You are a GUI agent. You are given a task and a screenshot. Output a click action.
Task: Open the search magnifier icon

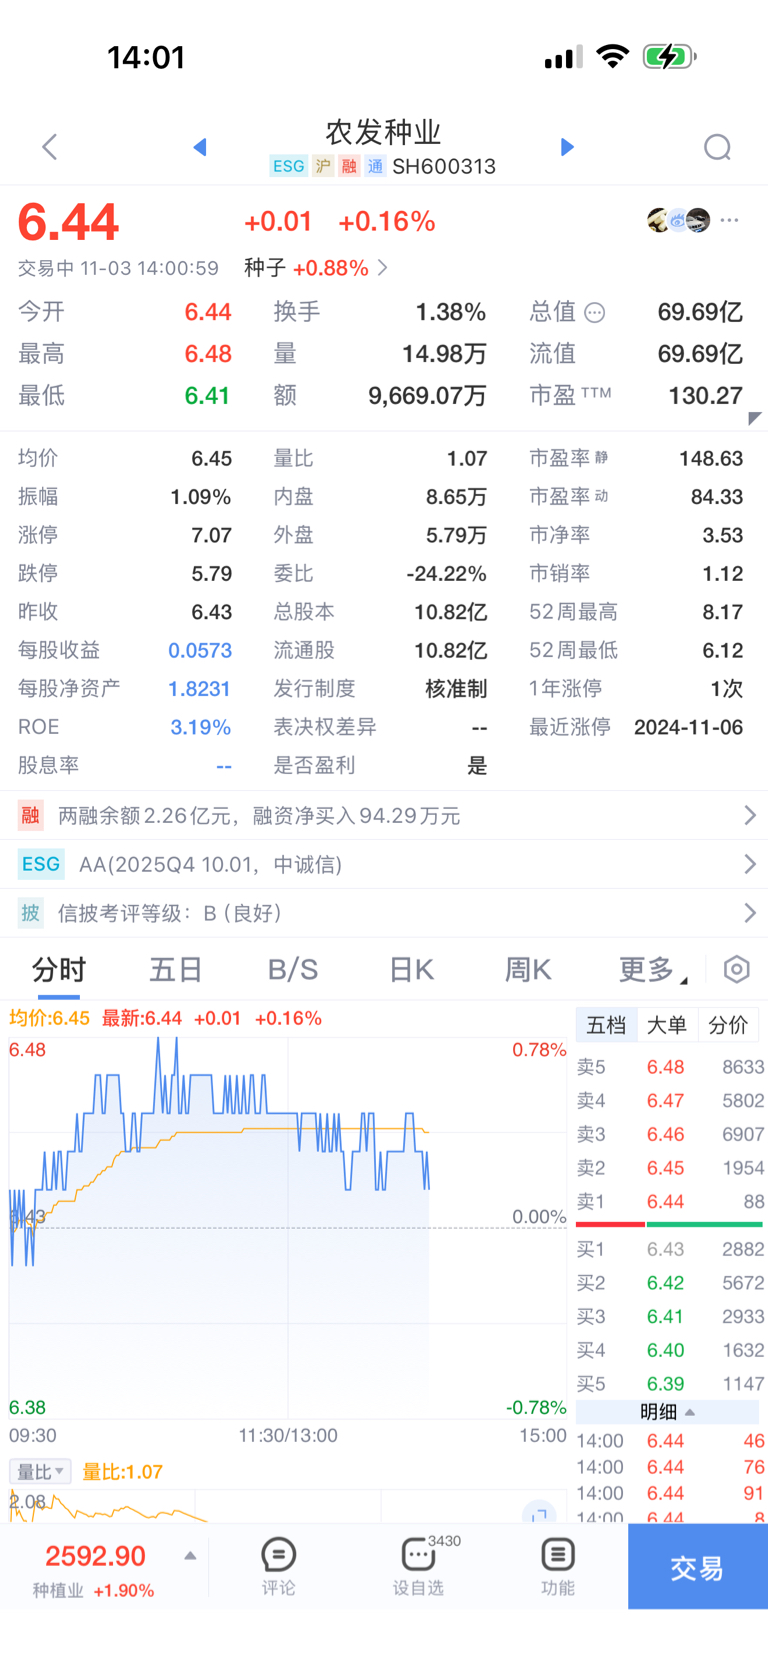pyautogui.click(x=717, y=148)
